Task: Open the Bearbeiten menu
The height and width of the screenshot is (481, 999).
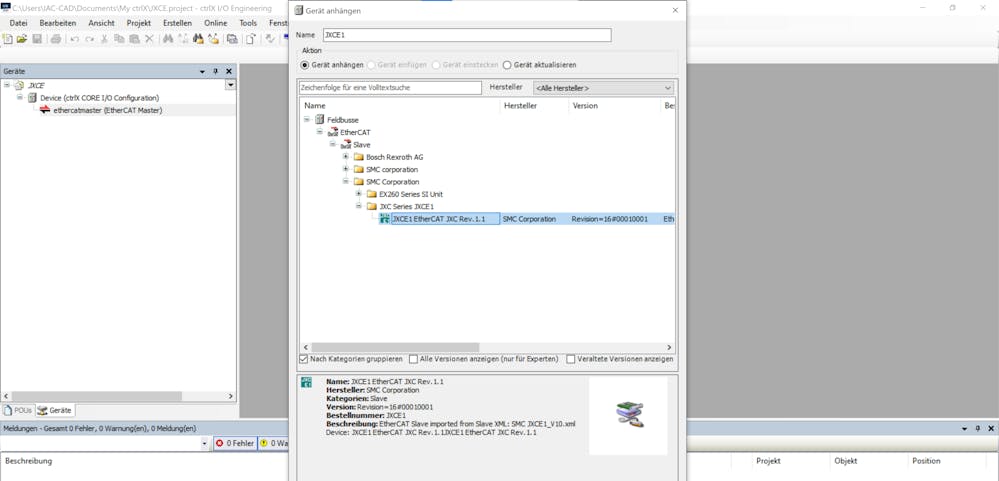Action: pos(57,23)
